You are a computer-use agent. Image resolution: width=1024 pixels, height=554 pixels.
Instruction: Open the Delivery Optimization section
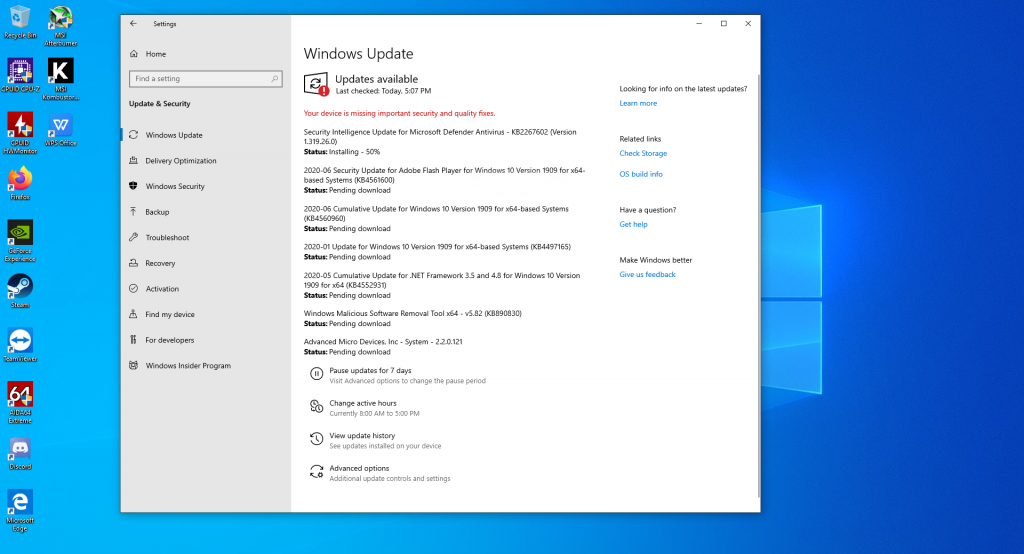pos(180,161)
